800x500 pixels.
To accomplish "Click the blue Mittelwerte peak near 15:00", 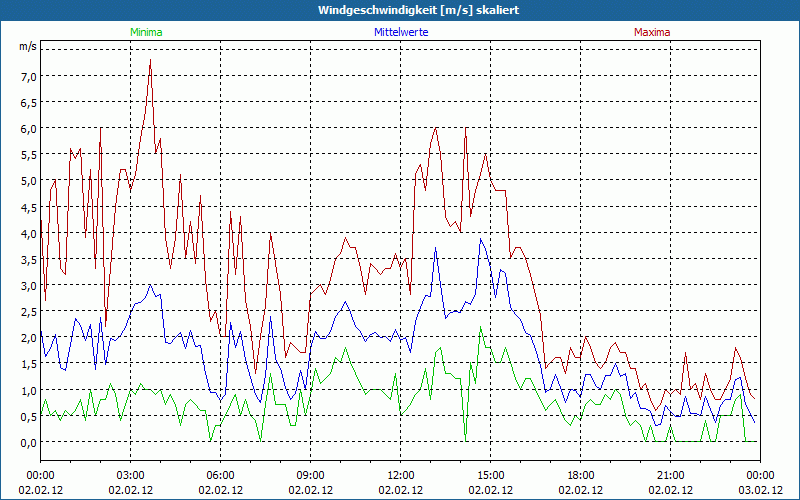I will (x=481, y=239).
